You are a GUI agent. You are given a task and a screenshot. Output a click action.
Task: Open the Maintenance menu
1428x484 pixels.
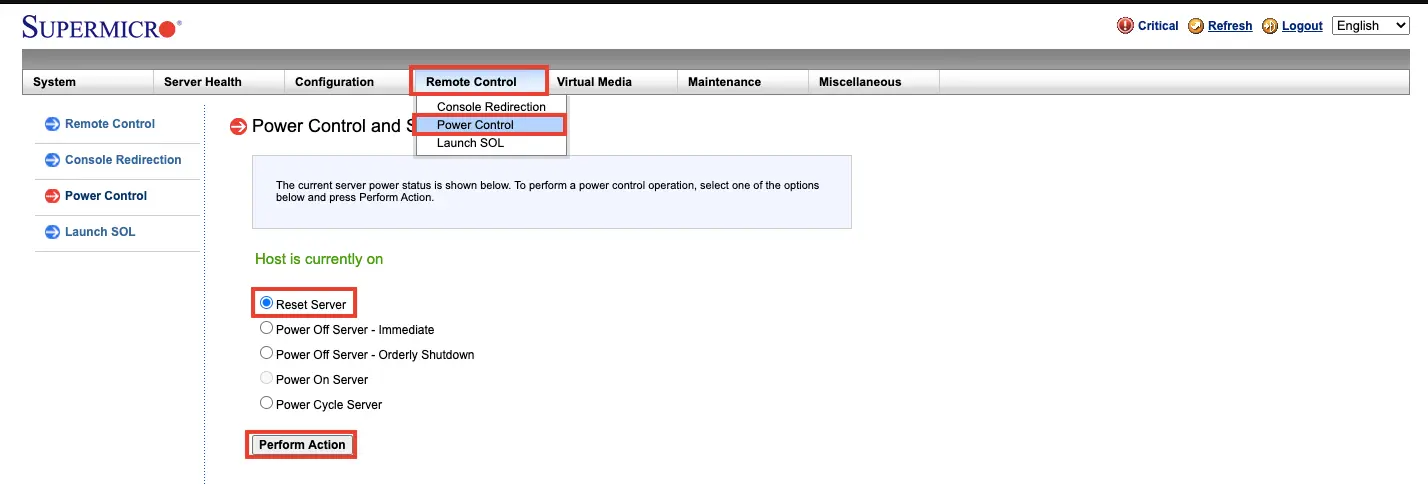pos(742,82)
